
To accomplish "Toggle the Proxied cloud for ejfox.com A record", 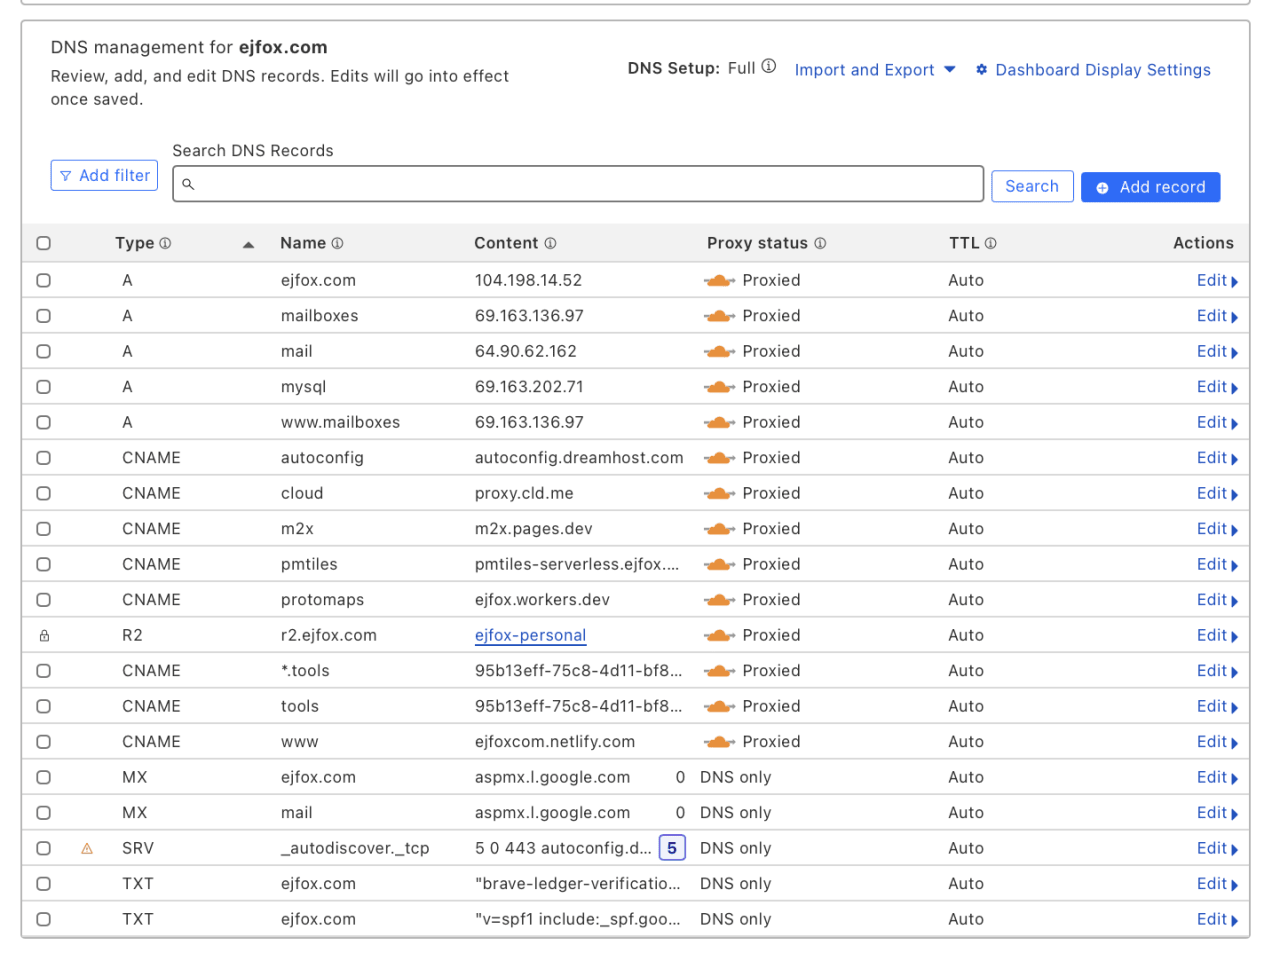I will 719,280.
